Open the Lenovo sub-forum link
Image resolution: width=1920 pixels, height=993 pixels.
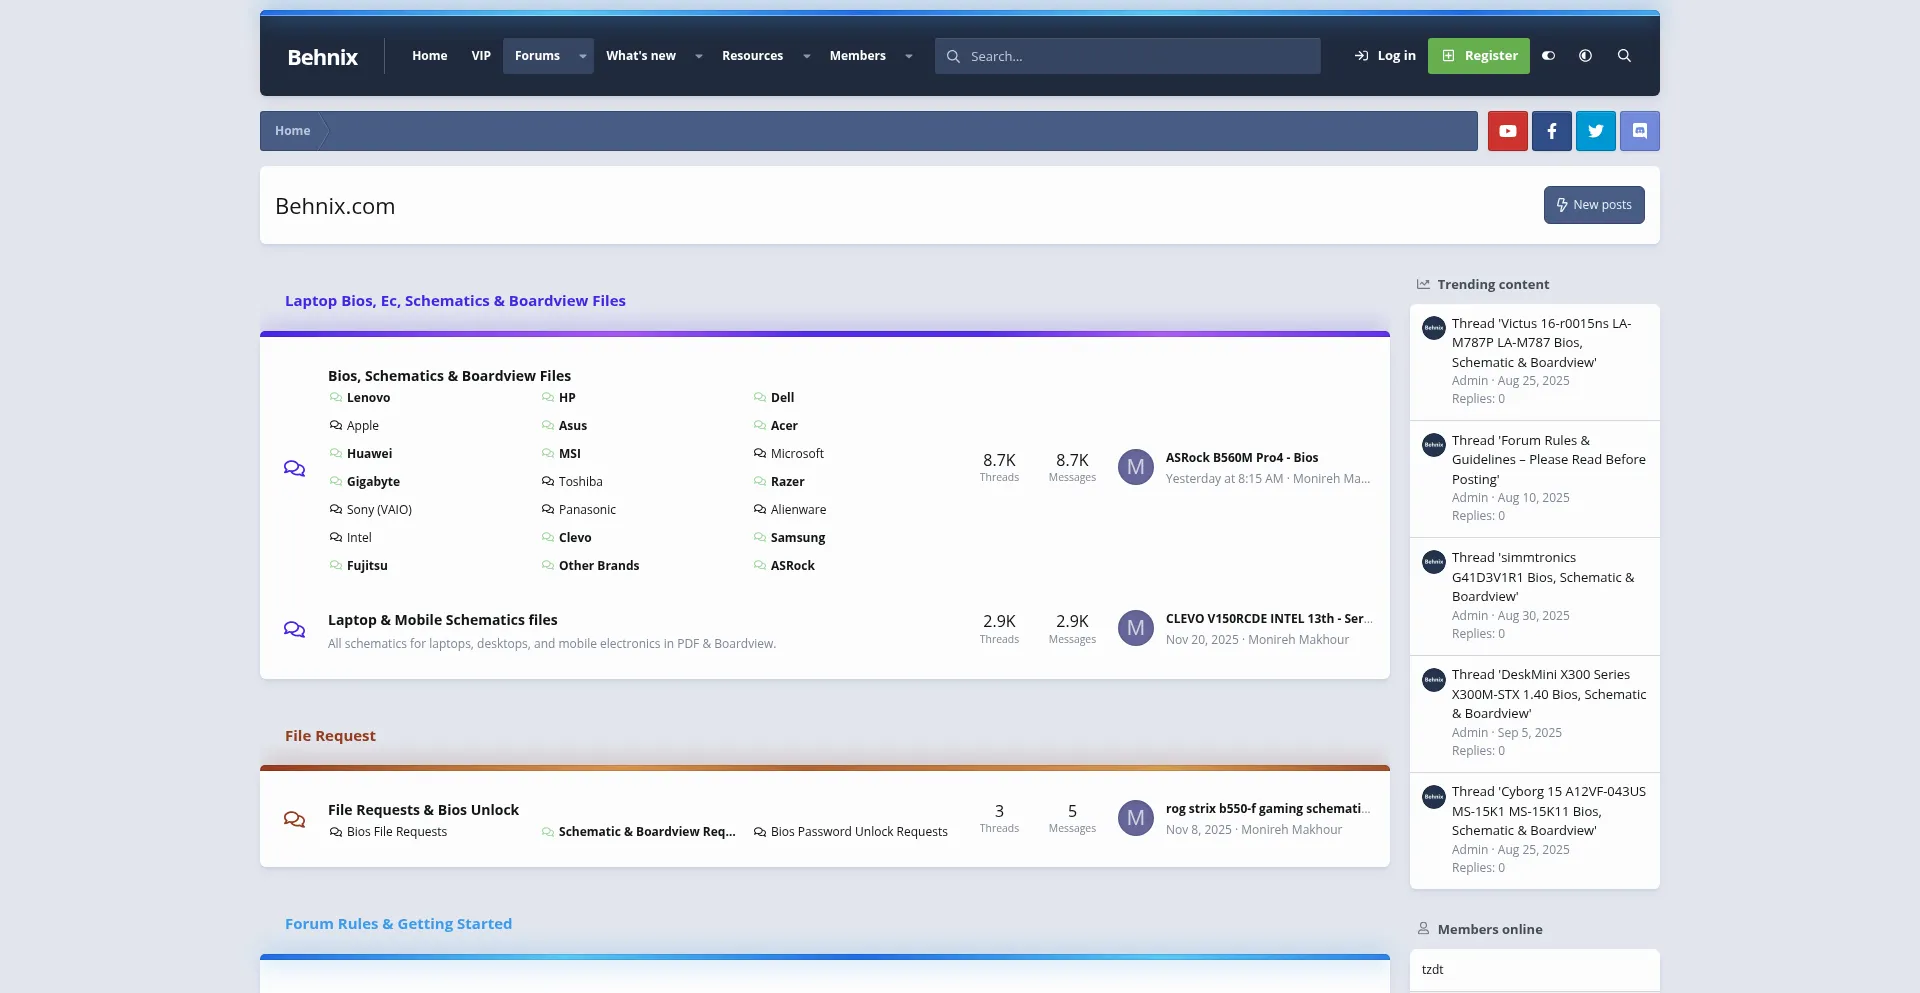point(368,398)
